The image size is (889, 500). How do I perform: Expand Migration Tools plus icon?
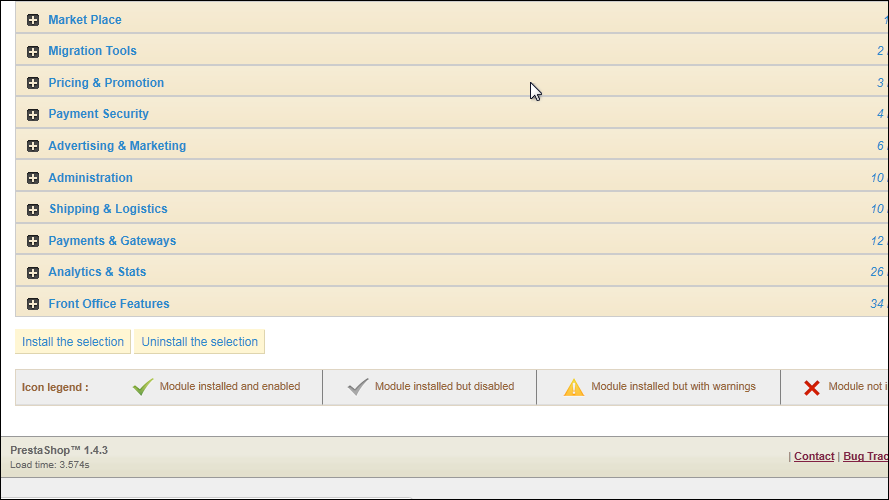click(x=33, y=51)
